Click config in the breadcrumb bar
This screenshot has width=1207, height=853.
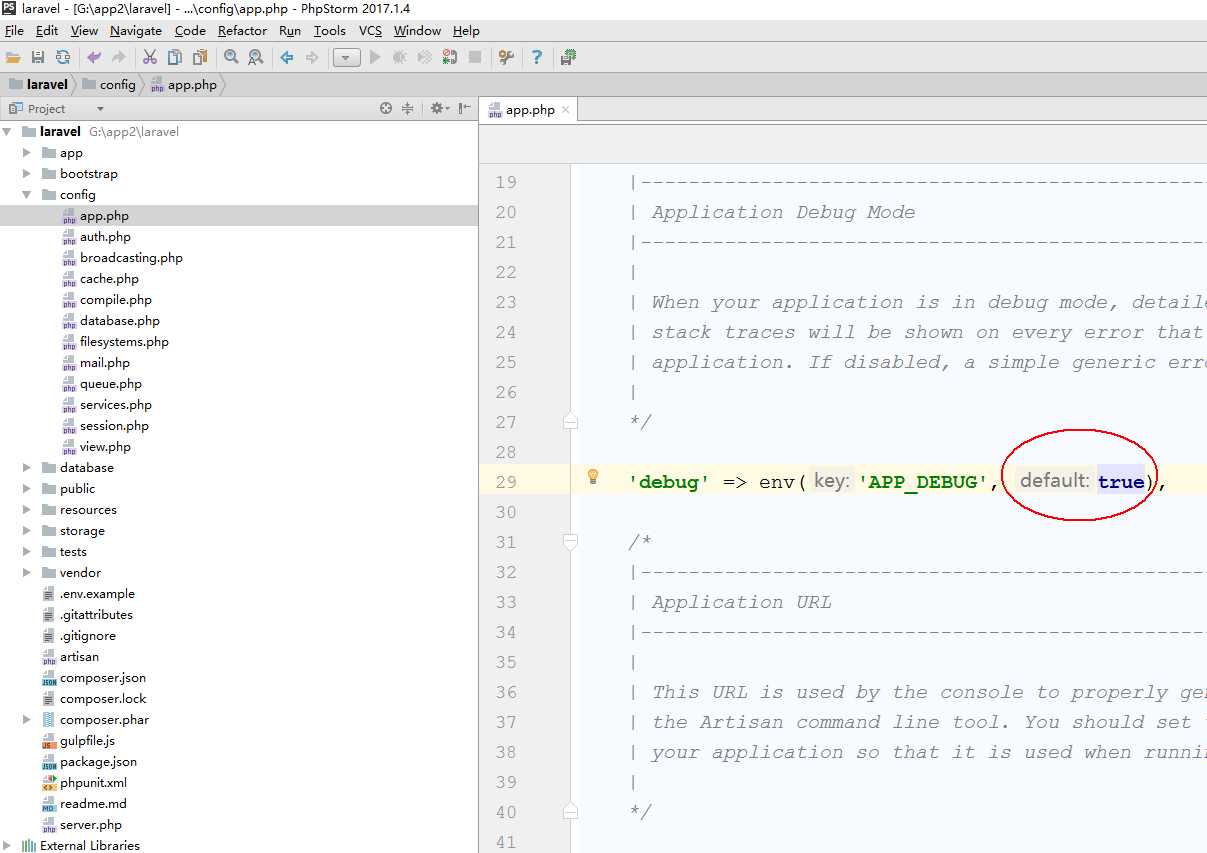pos(109,85)
